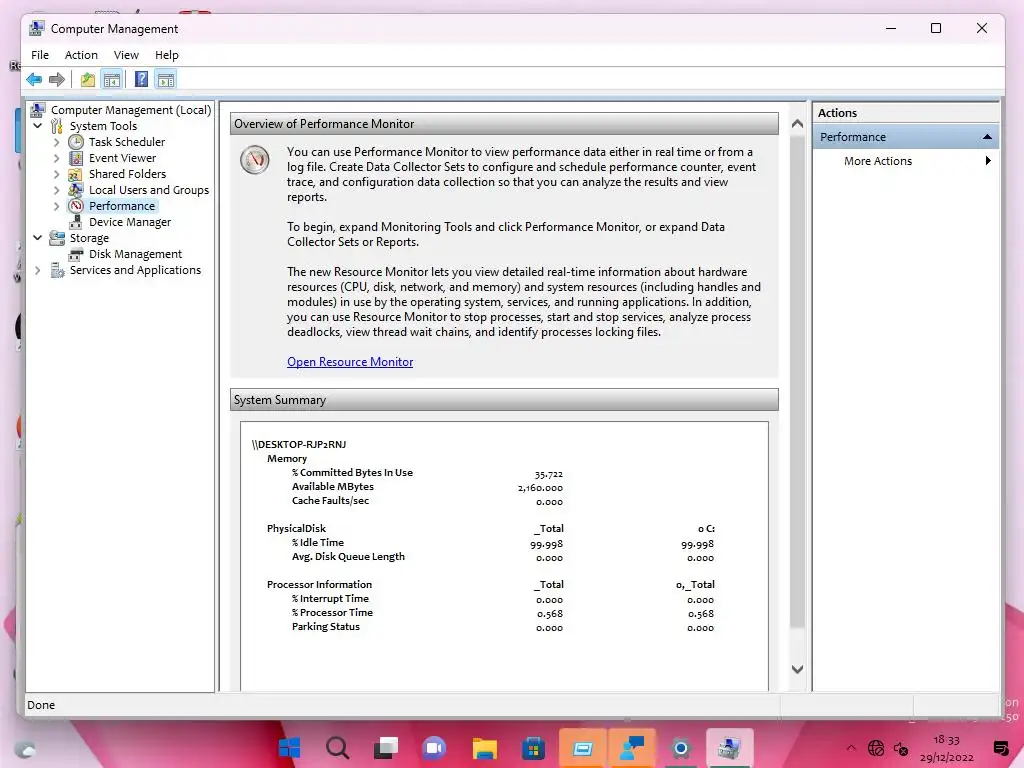Open File Explorer from the taskbar

(485, 748)
